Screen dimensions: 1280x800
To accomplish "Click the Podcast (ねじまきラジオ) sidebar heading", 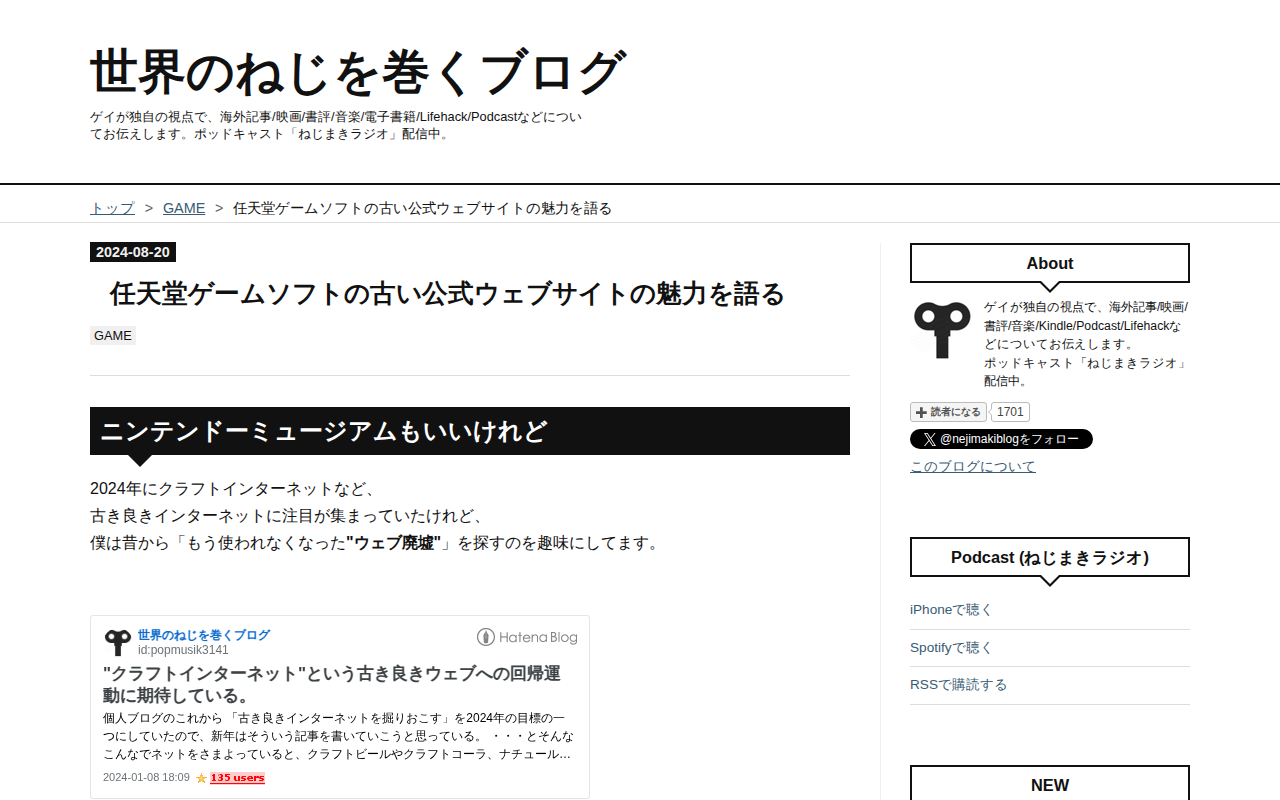I will [x=1050, y=557].
